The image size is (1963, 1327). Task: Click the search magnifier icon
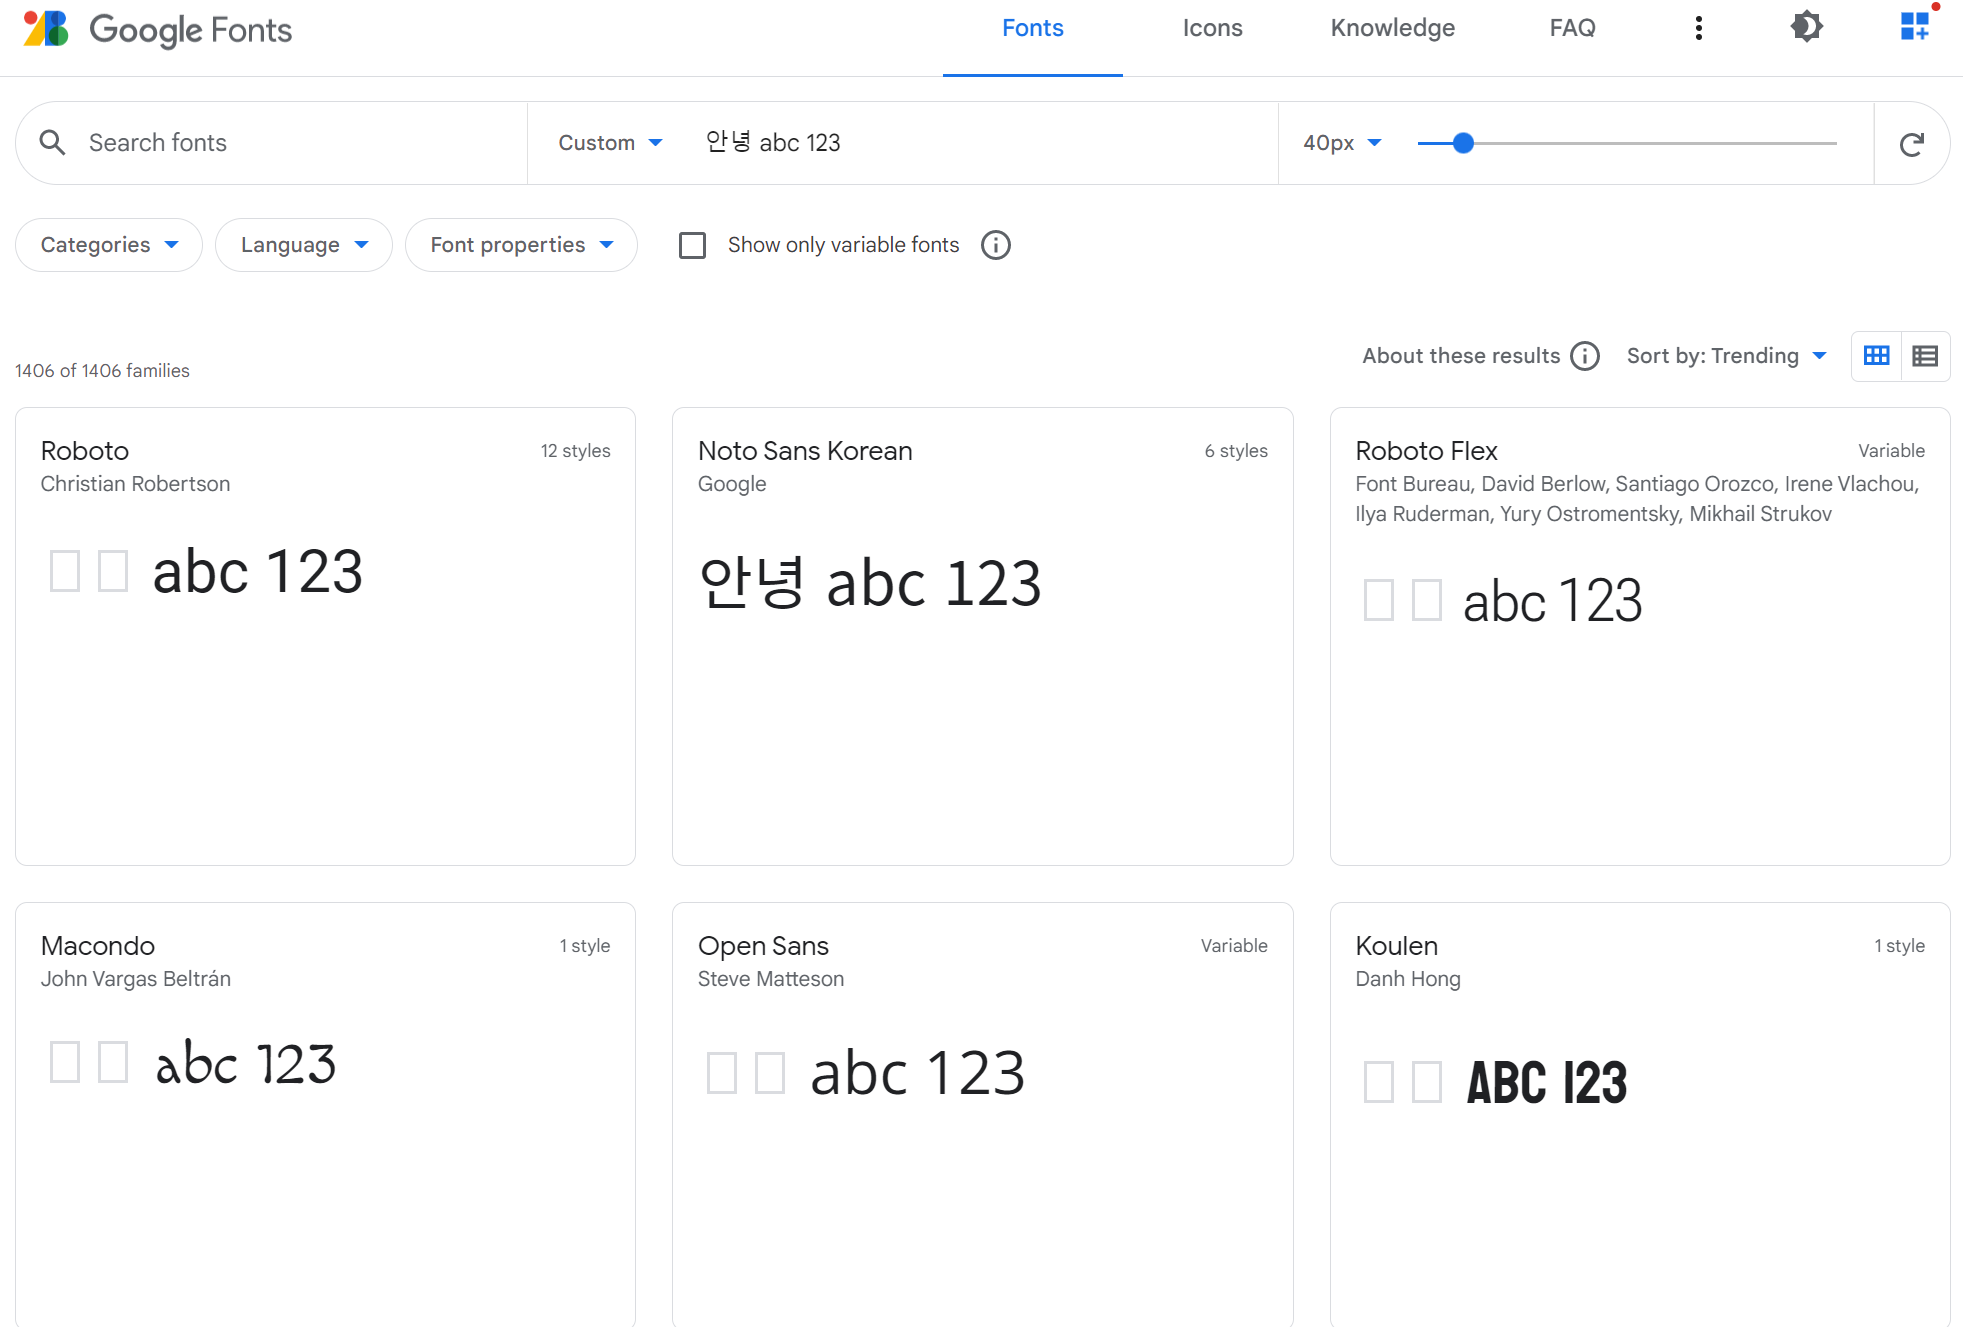53,143
